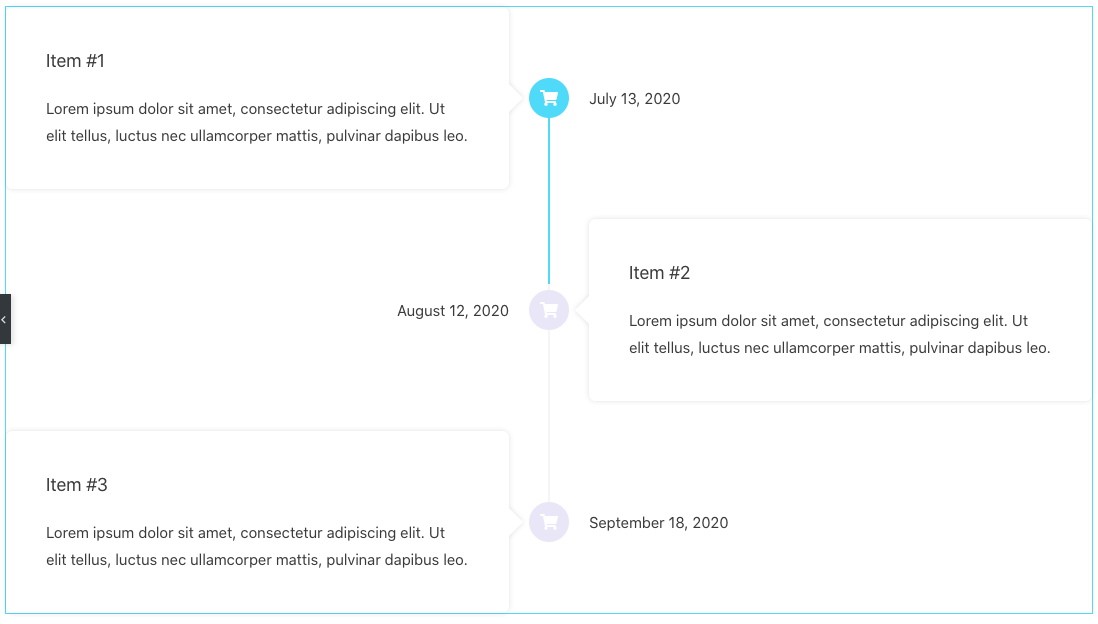1098x624 pixels.
Task: Click the arrow pointer on the Item #3 card
Action: tap(516, 522)
